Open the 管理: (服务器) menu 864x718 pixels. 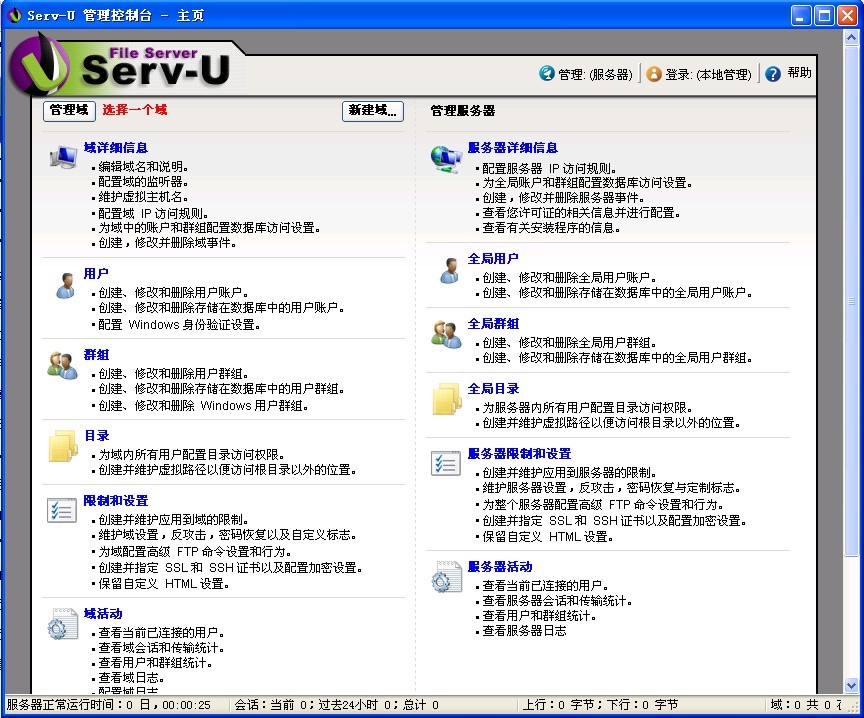pos(586,74)
